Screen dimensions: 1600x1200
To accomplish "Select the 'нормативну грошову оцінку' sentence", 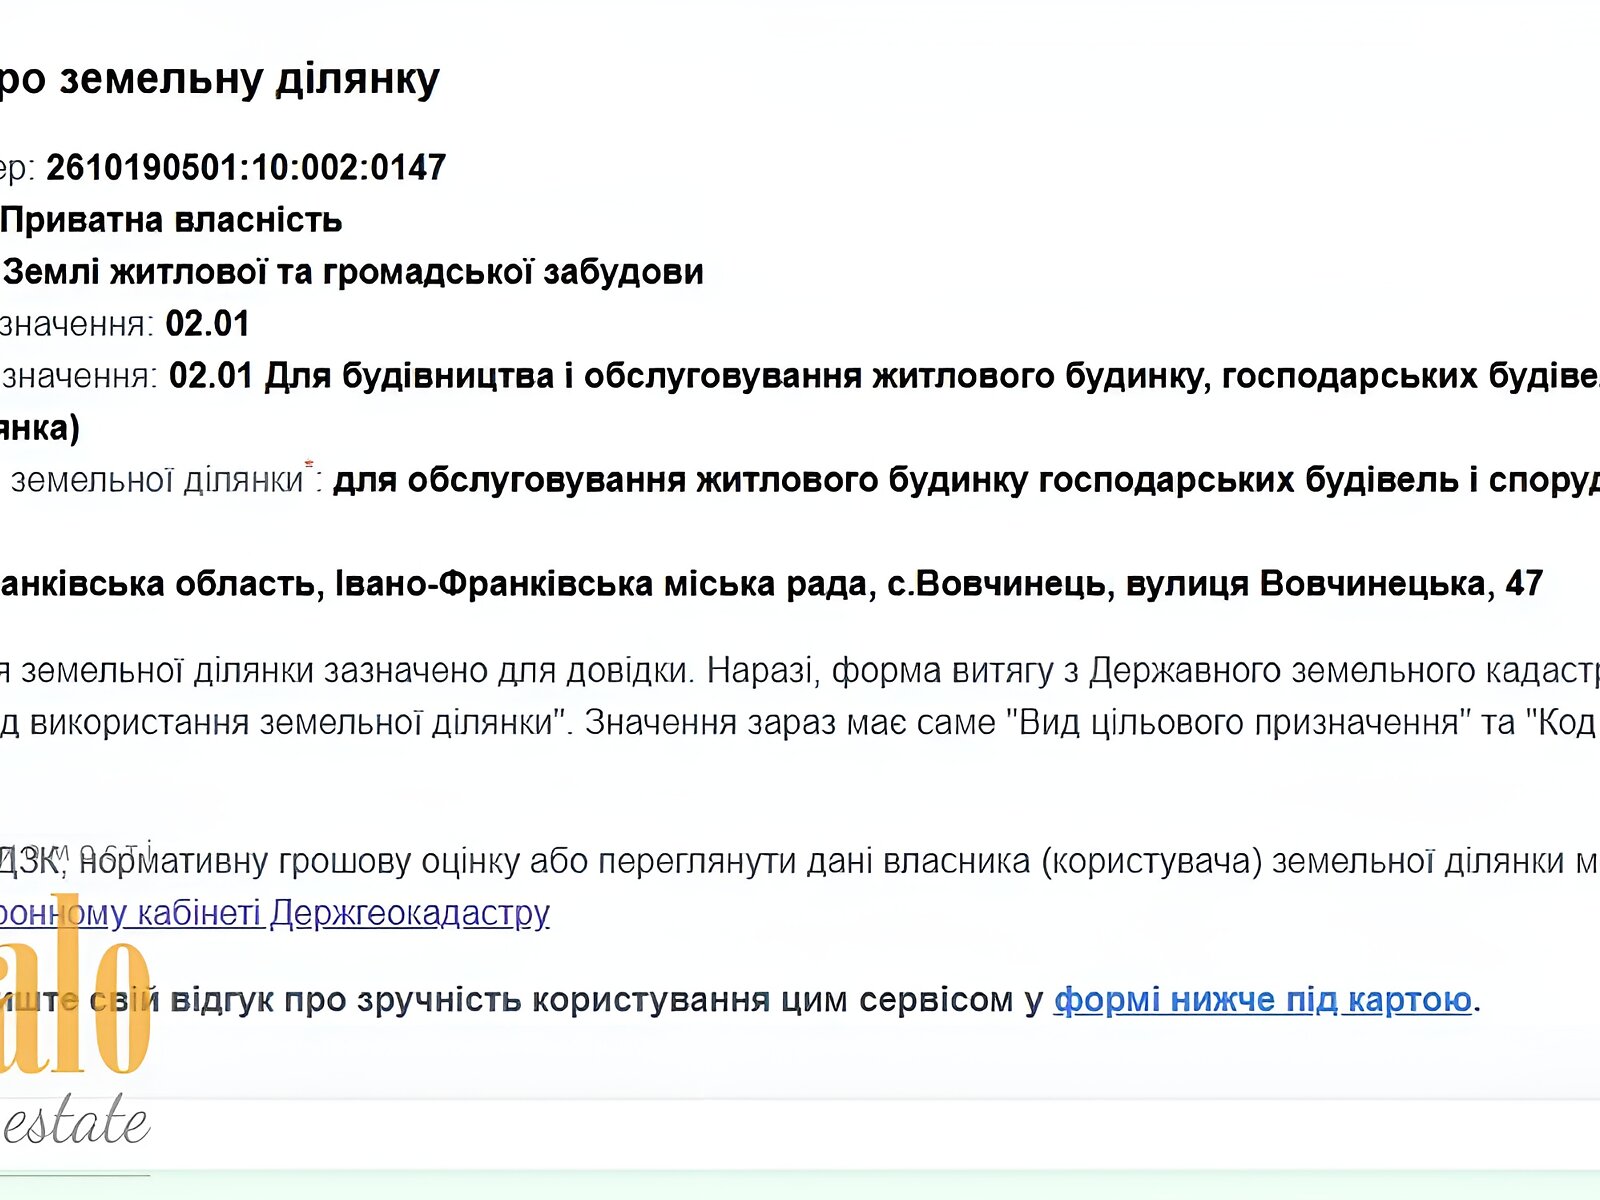I will 800,861.
